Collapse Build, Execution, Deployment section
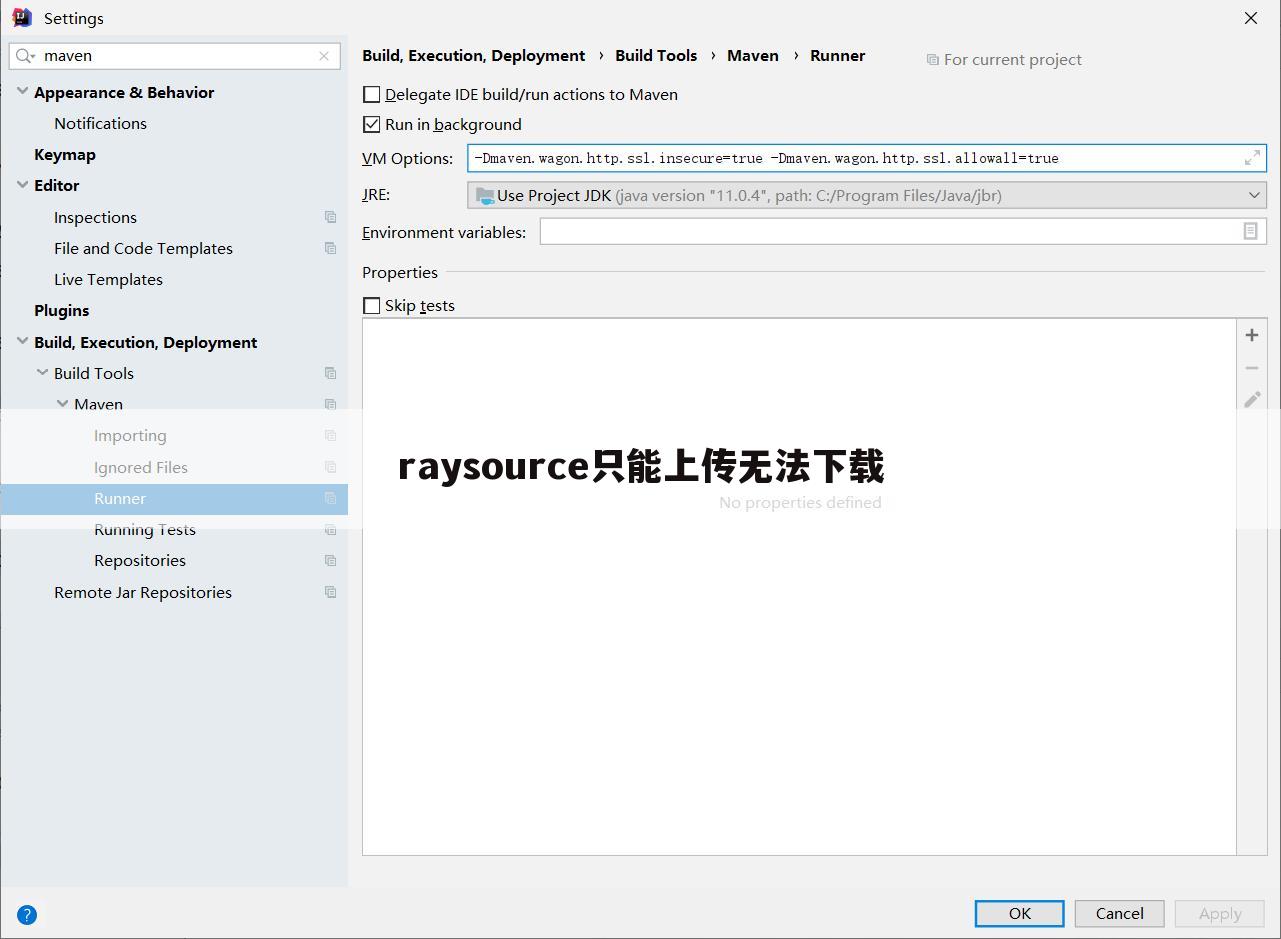 point(22,341)
